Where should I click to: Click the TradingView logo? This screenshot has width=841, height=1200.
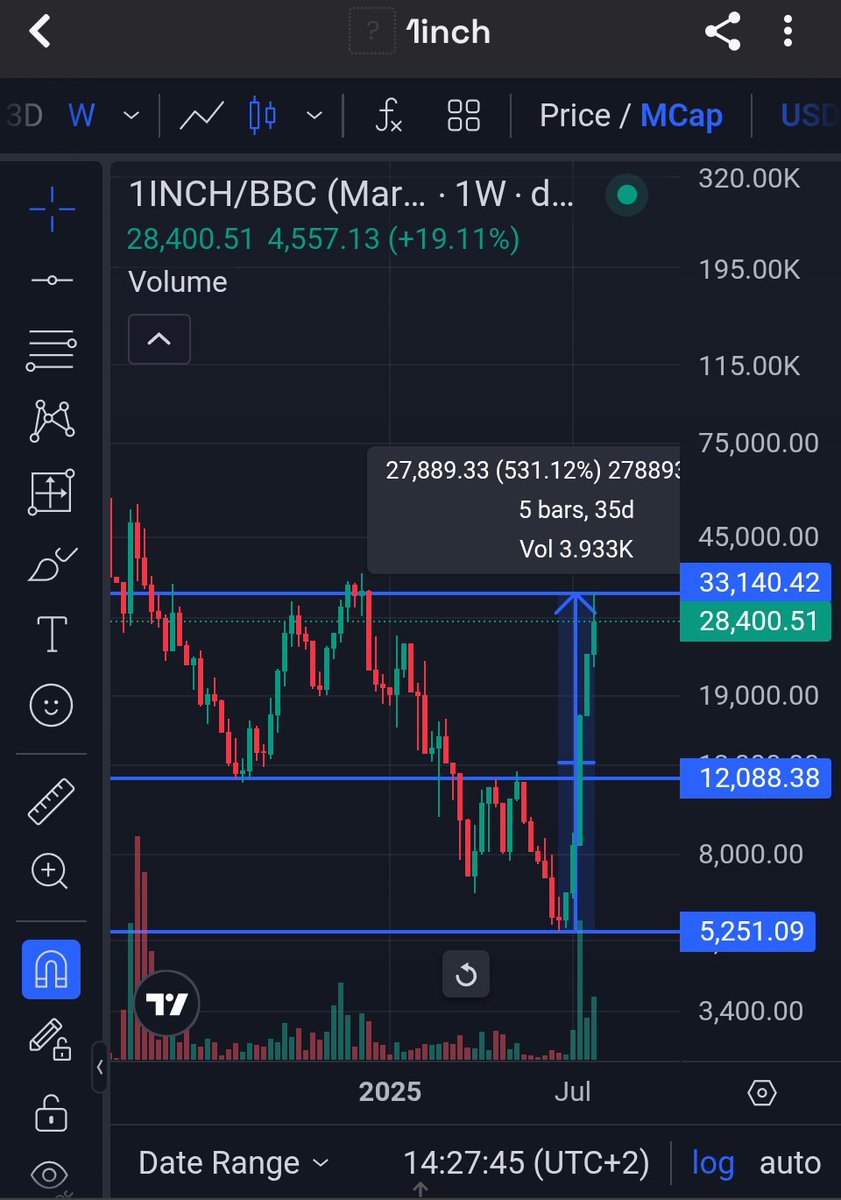click(167, 1004)
